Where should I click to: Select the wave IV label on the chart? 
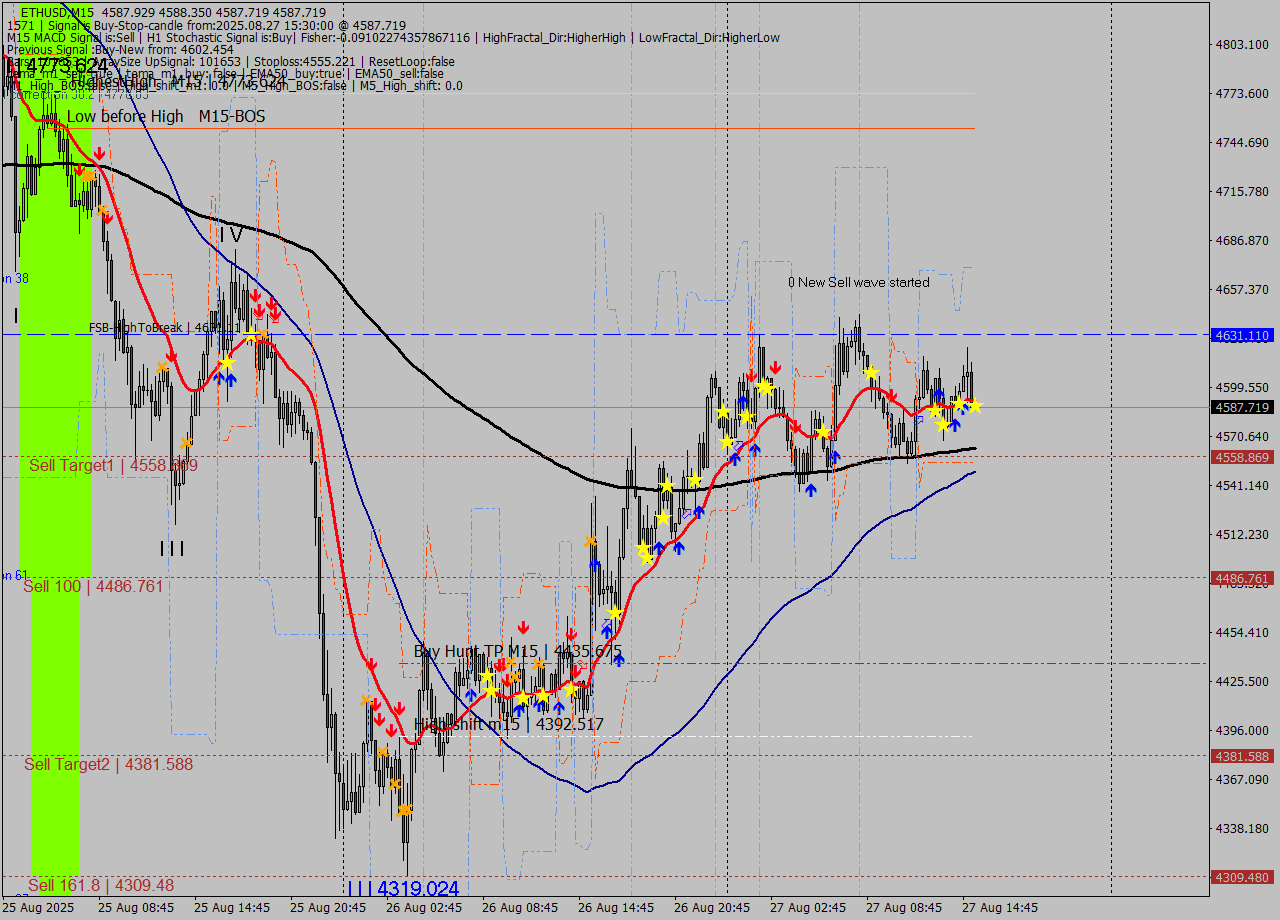point(231,235)
